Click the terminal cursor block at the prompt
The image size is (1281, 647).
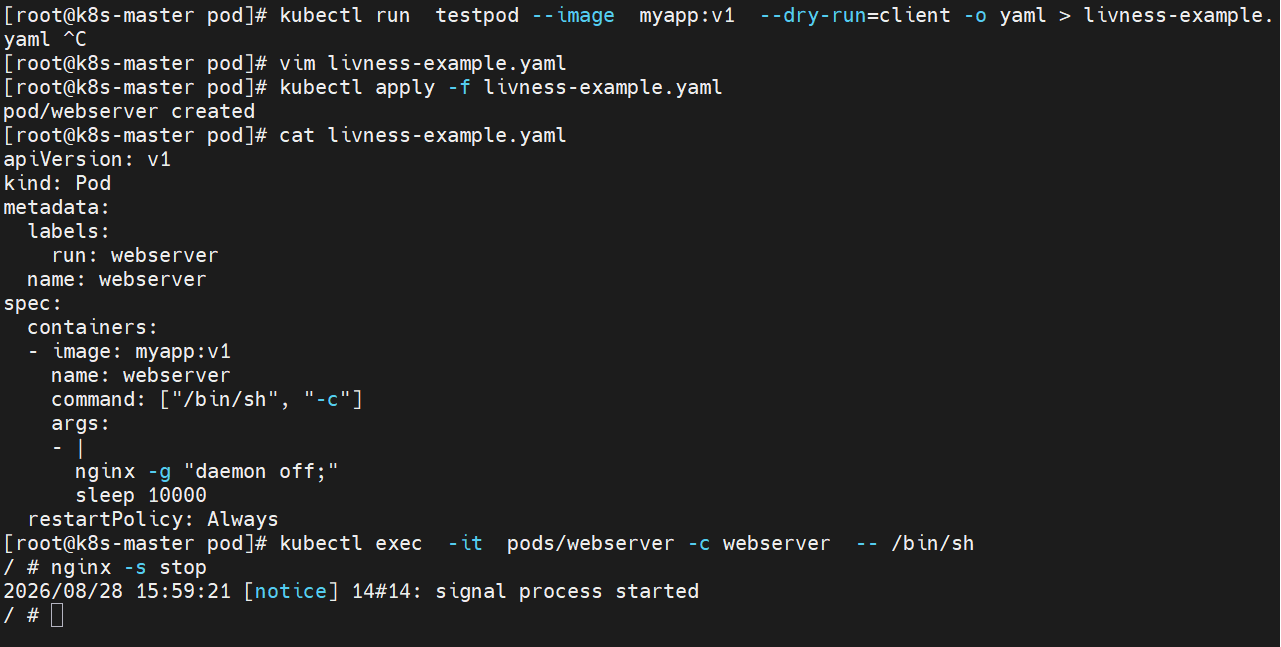57,615
